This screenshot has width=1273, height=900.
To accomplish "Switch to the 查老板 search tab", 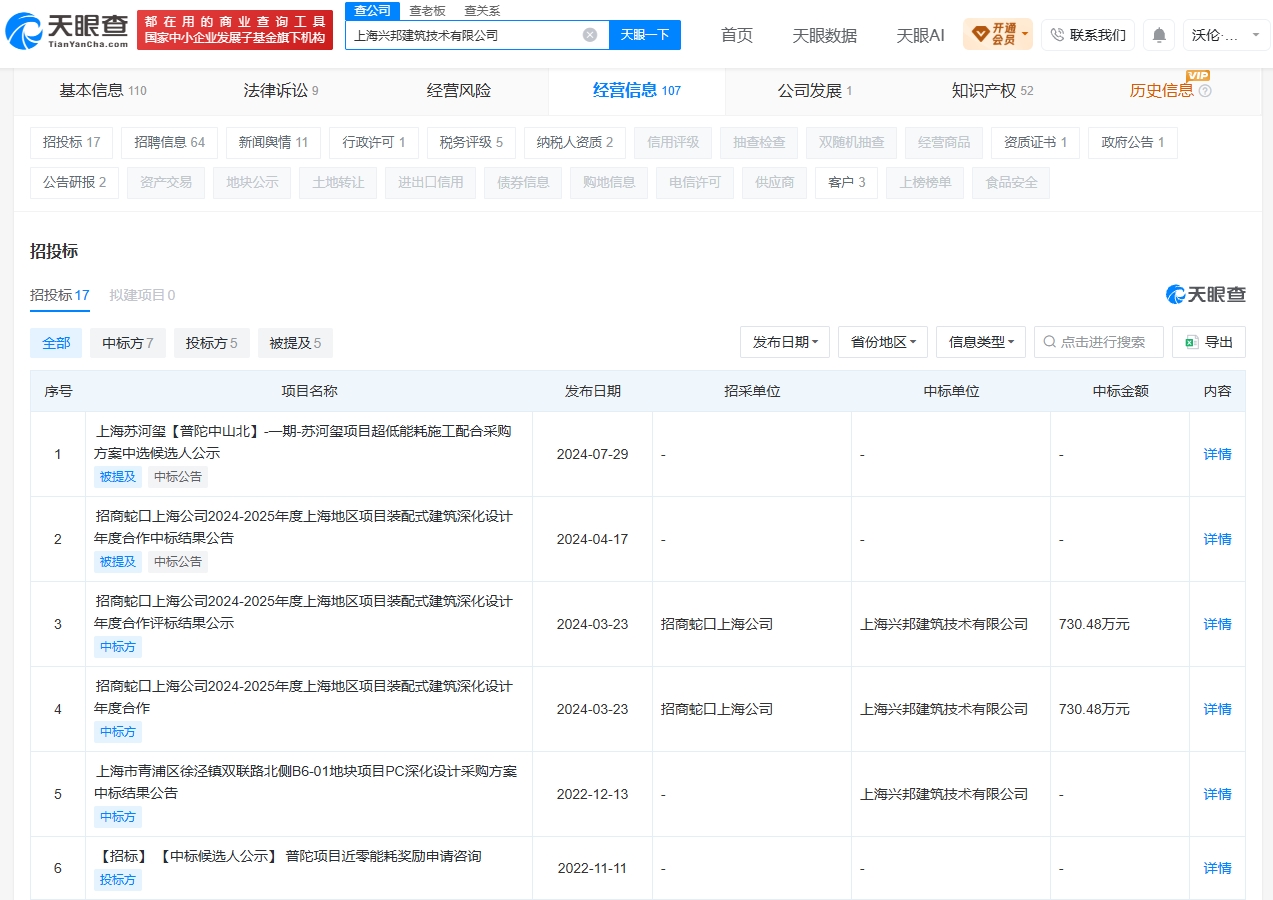I will [x=427, y=11].
